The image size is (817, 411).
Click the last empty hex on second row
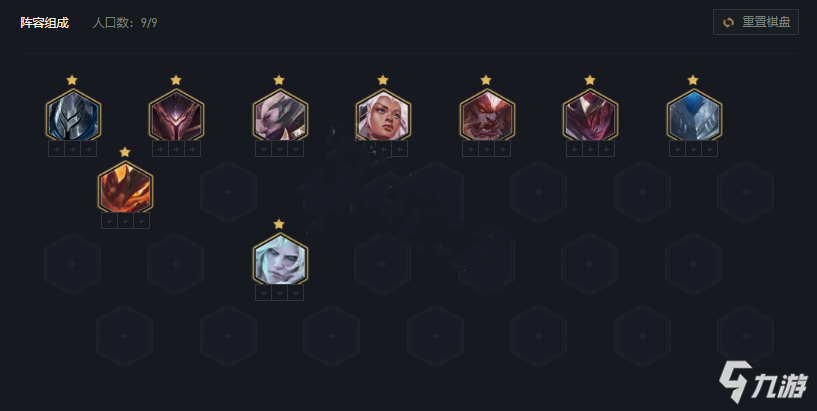pos(745,192)
